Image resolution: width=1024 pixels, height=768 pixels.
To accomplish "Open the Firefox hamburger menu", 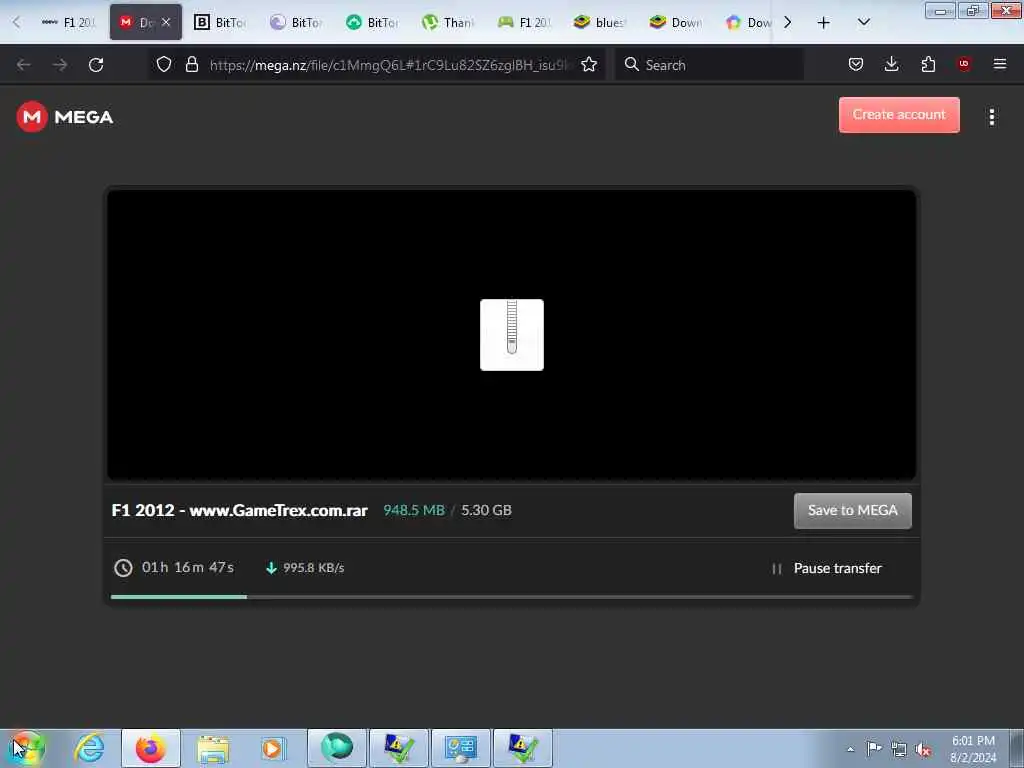I will point(1000,64).
